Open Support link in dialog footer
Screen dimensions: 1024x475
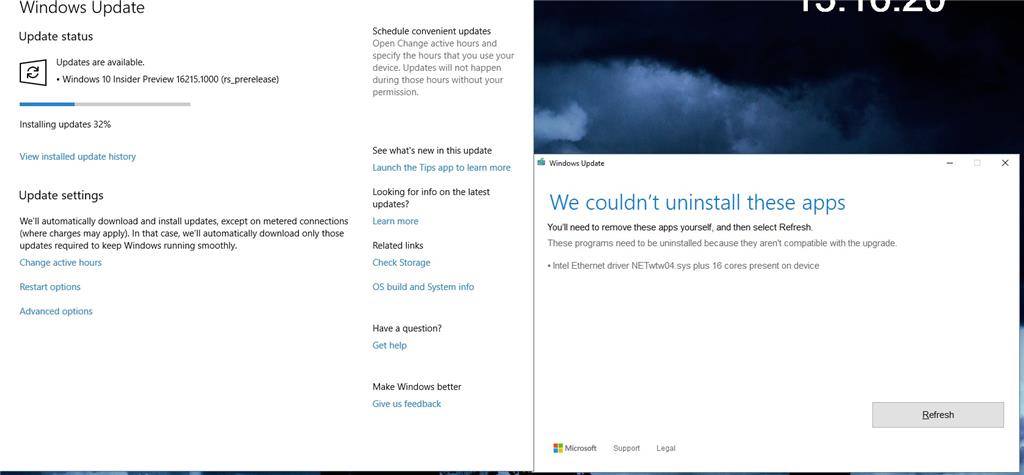click(626, 448)
